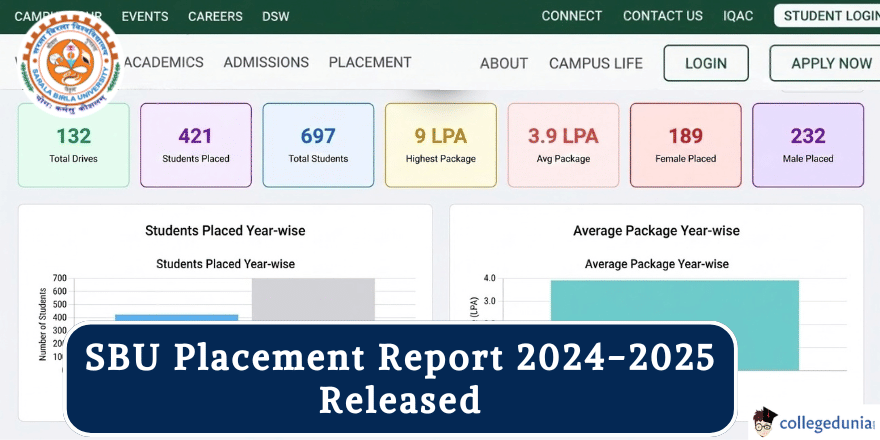Open the CAREERS top menu link

pos(216,16)
